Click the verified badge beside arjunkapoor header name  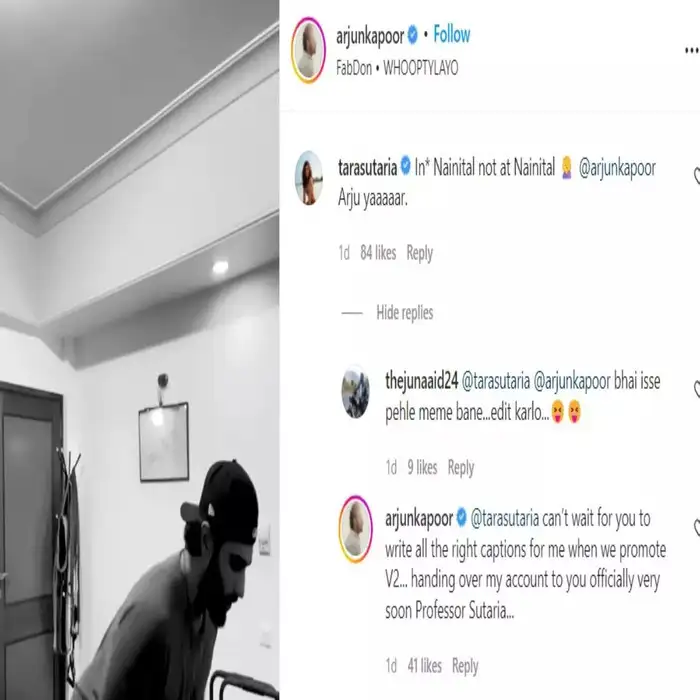[413, 35]
